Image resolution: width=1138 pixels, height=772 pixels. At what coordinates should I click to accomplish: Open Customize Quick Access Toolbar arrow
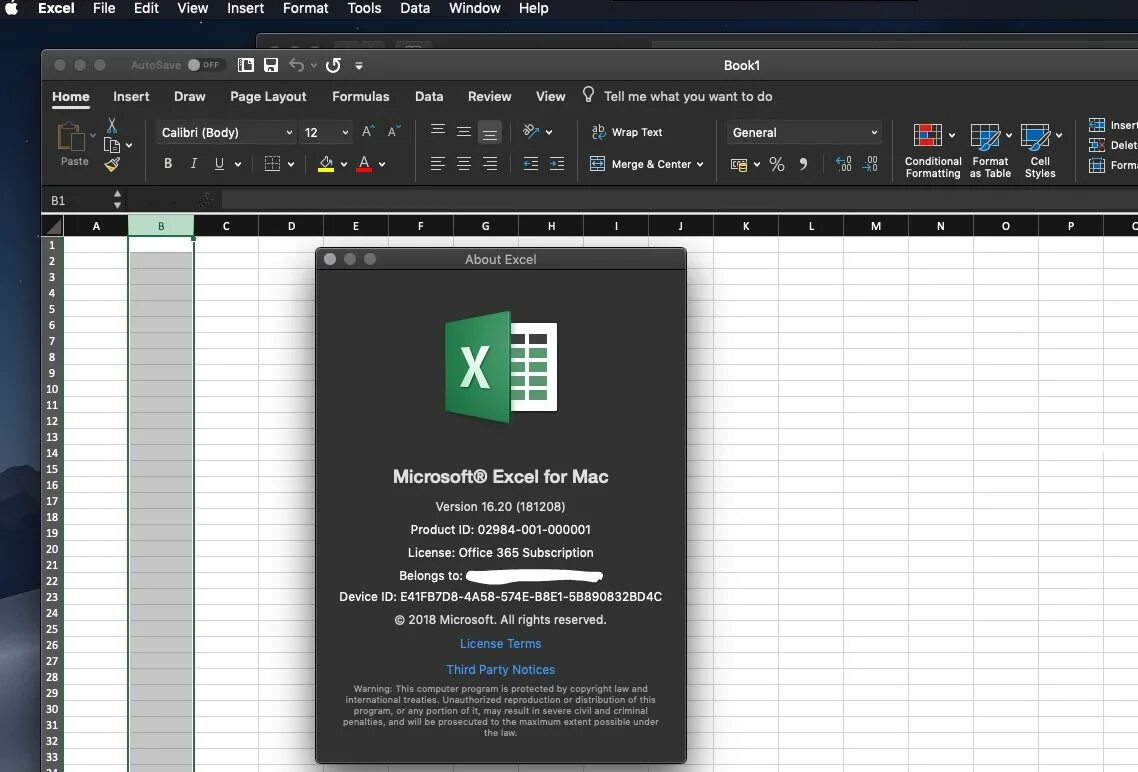click(359, 65)
